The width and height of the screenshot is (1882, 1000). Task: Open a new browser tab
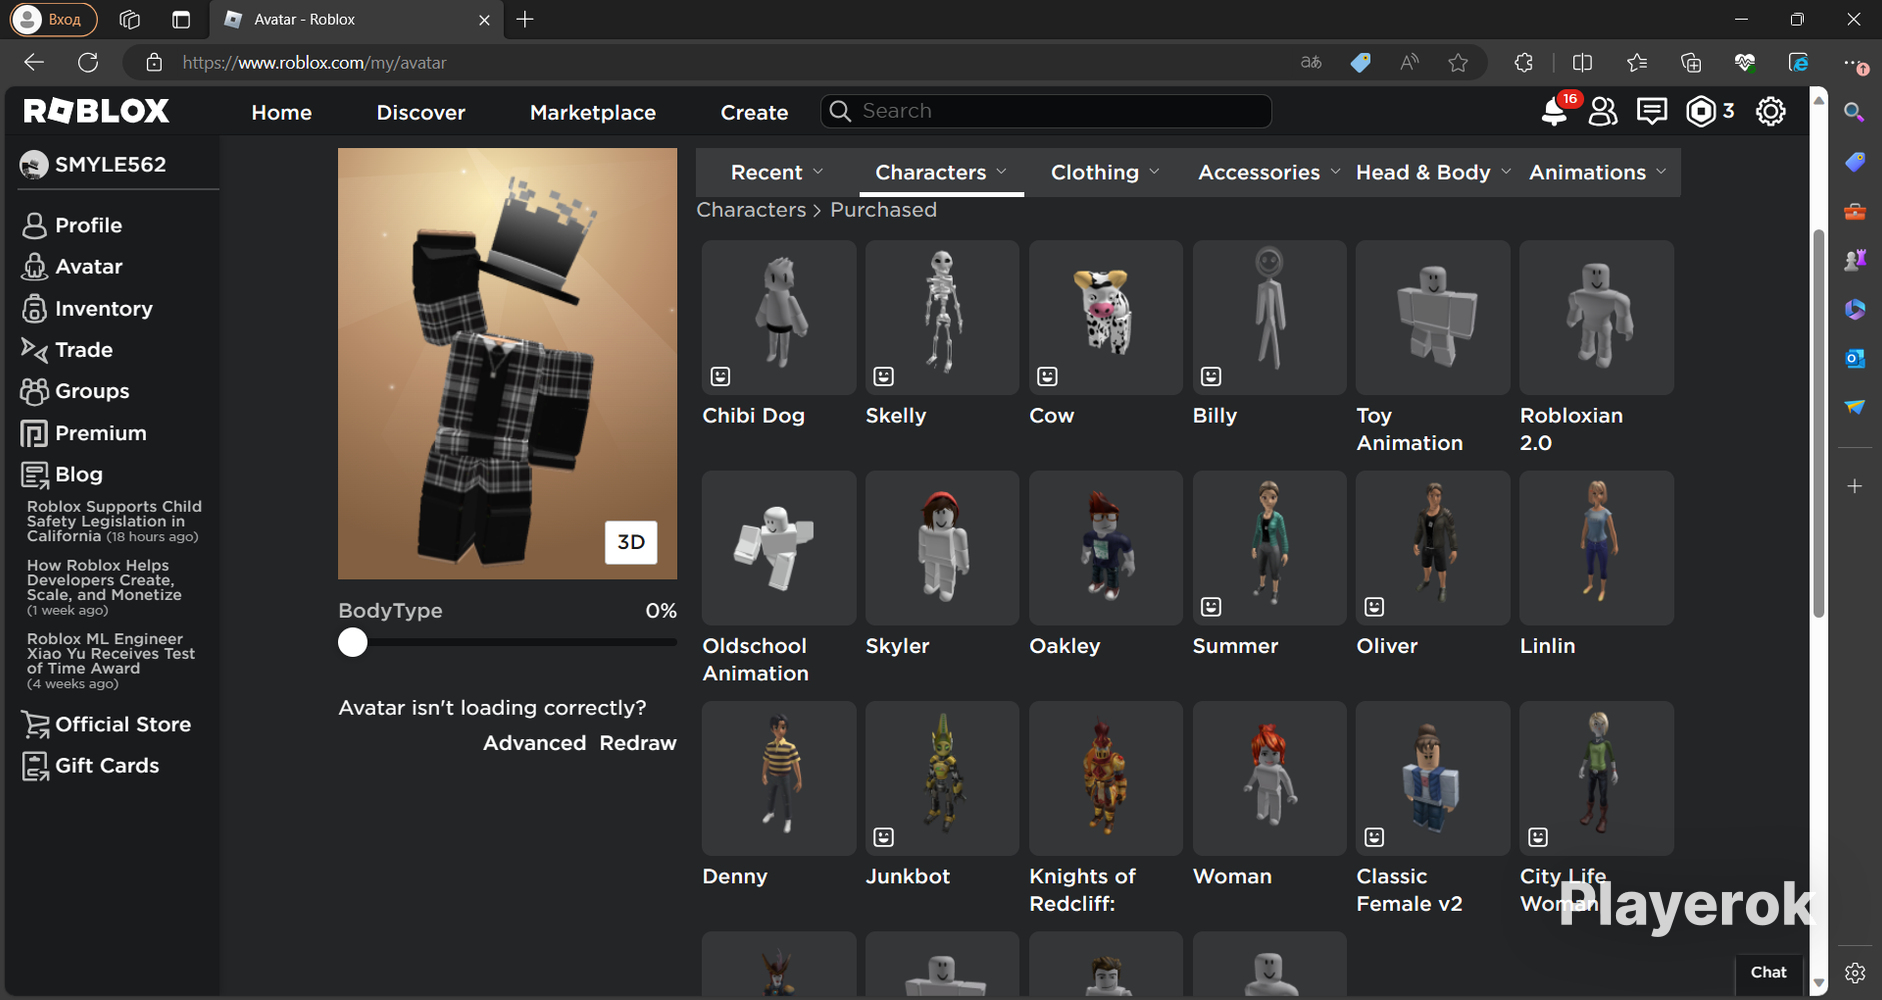point(525,19)
